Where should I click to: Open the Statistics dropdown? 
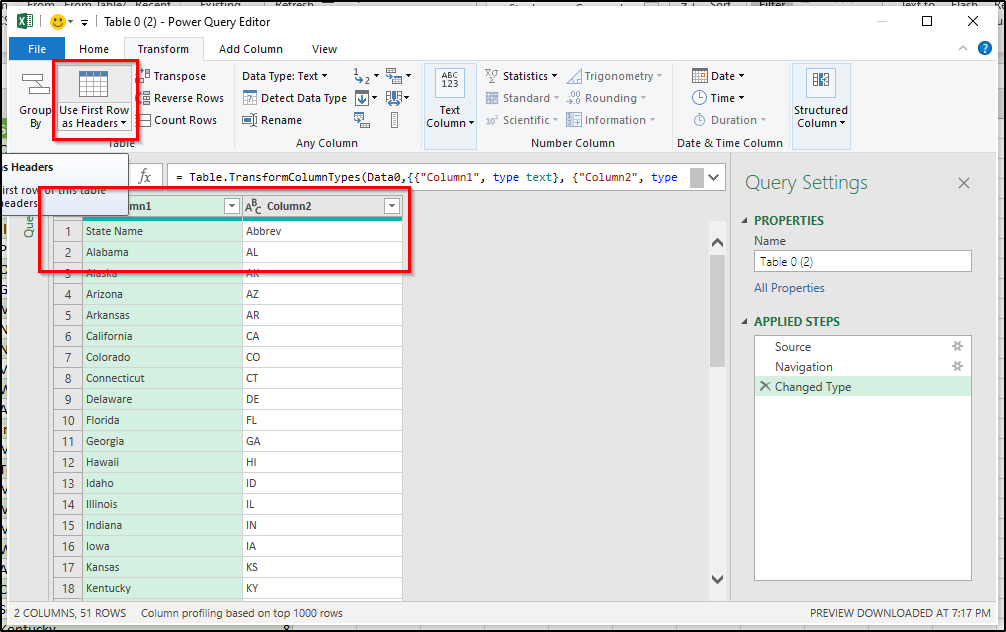[x=521, y=76]
